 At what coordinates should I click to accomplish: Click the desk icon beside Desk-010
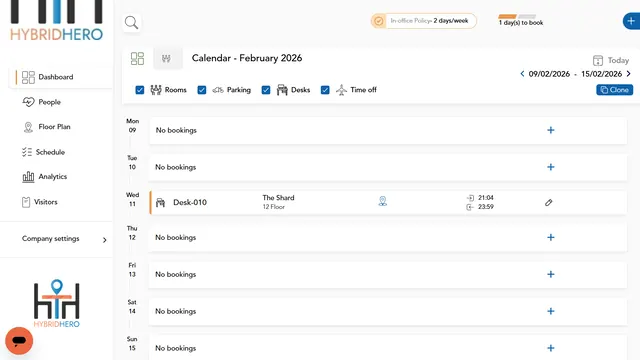(x=160, y=202)
